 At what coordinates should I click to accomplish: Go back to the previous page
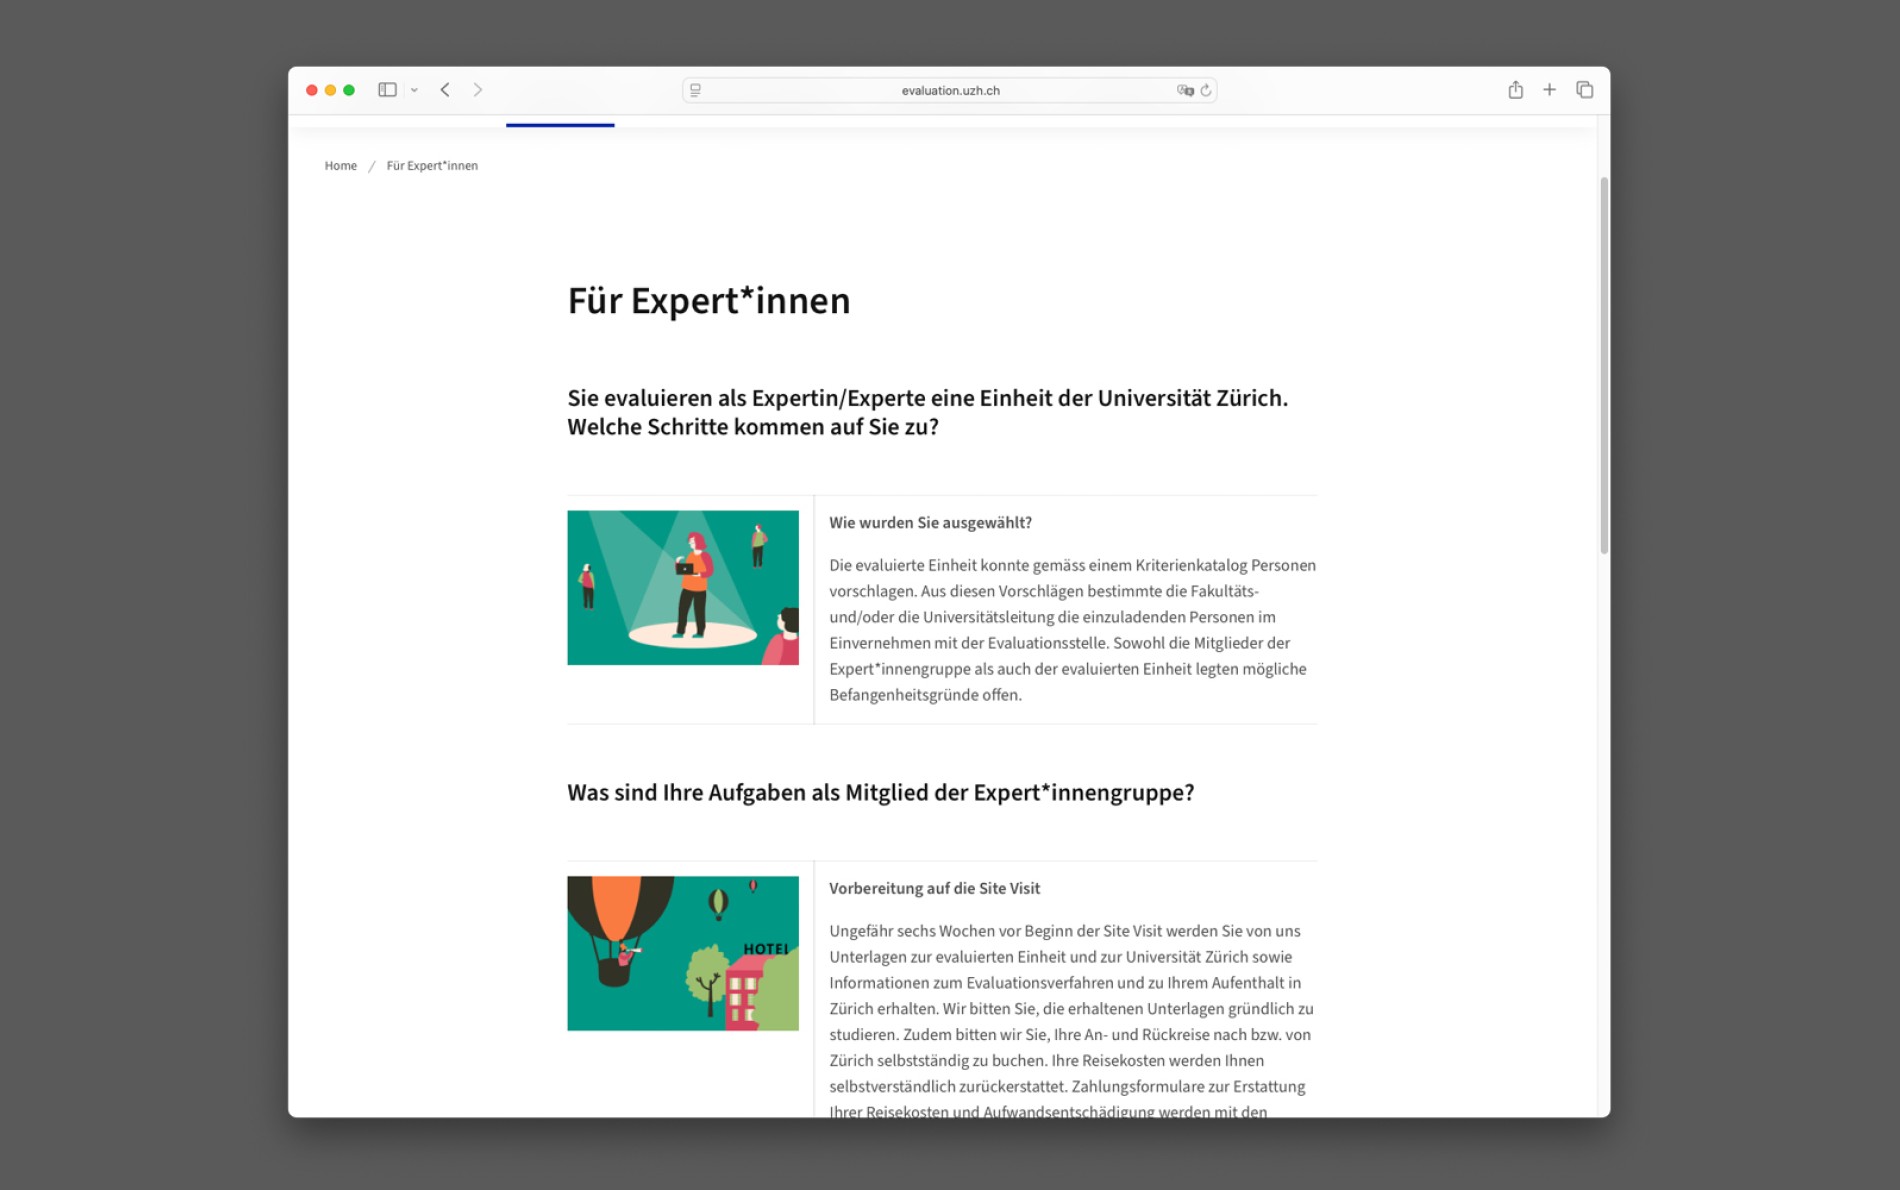pyautogui.click(x=445, y=90)
